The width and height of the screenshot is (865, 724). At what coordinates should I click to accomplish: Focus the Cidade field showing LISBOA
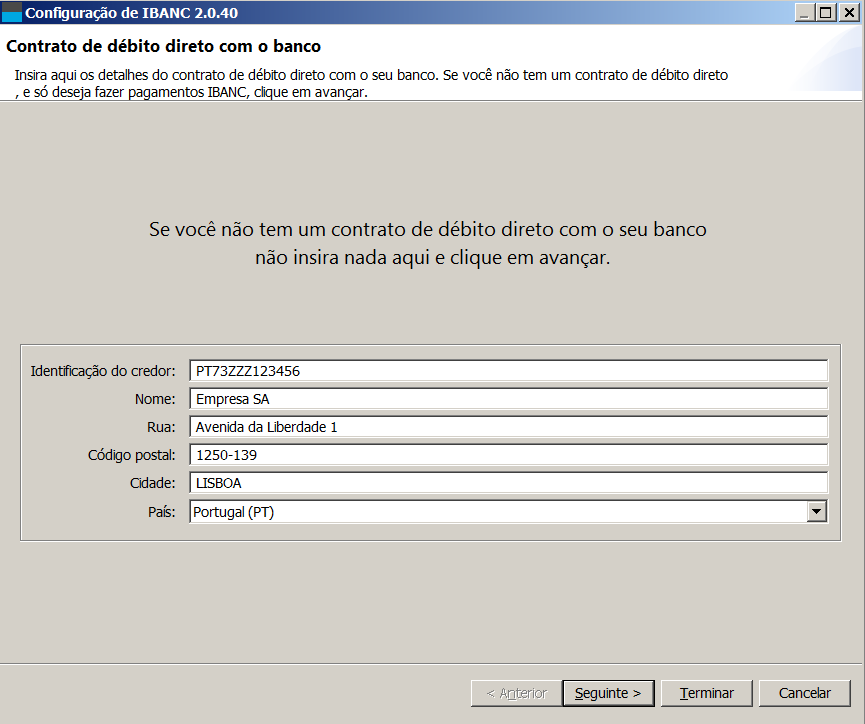pos(508,483)
